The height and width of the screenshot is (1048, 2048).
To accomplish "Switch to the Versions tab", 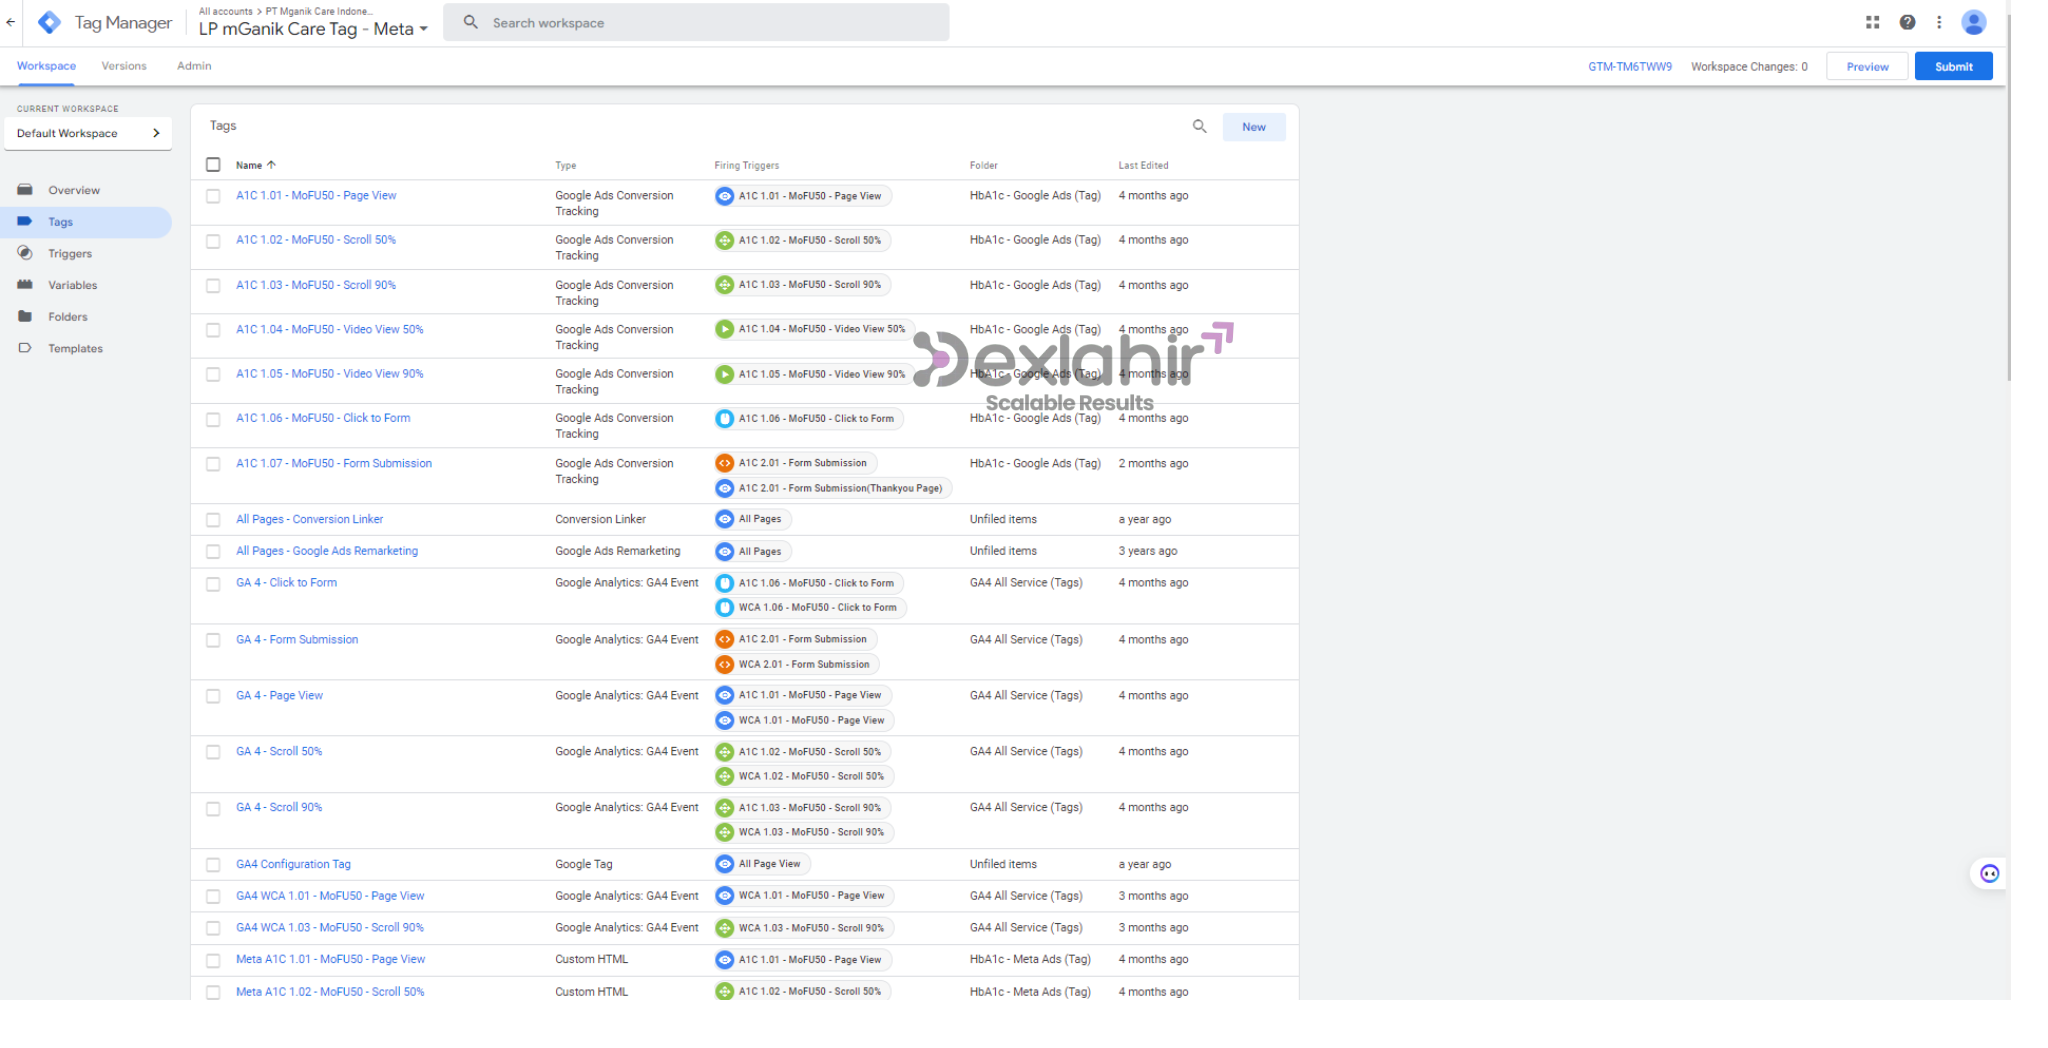I will pos(124,66).
